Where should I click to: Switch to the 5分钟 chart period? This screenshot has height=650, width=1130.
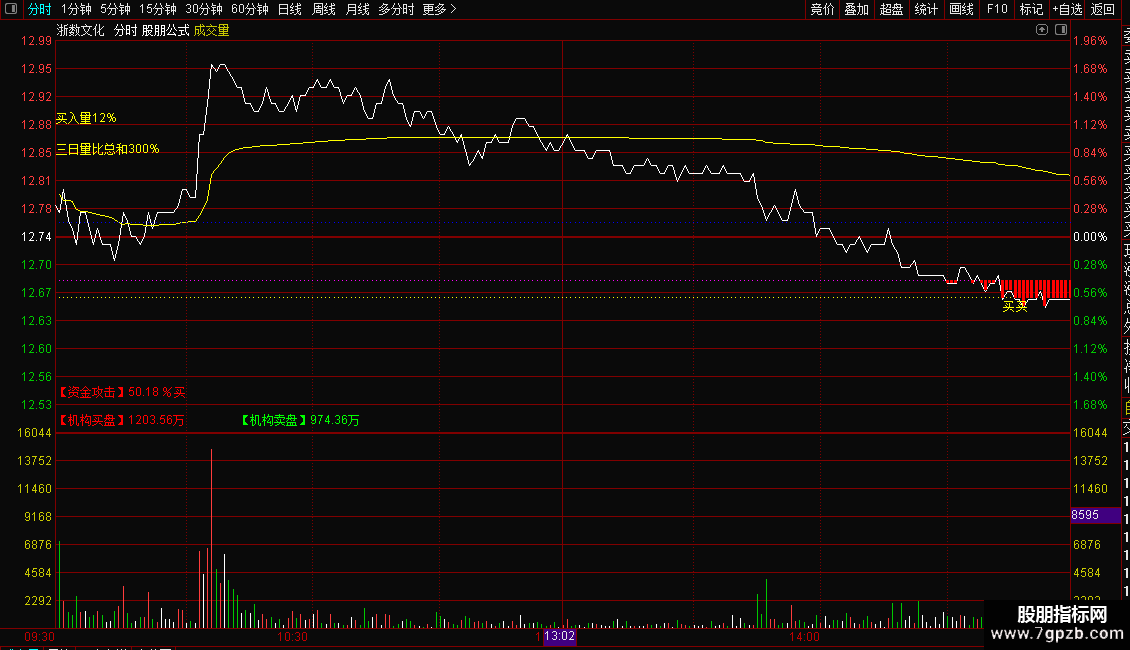click(x=115, y=9)
